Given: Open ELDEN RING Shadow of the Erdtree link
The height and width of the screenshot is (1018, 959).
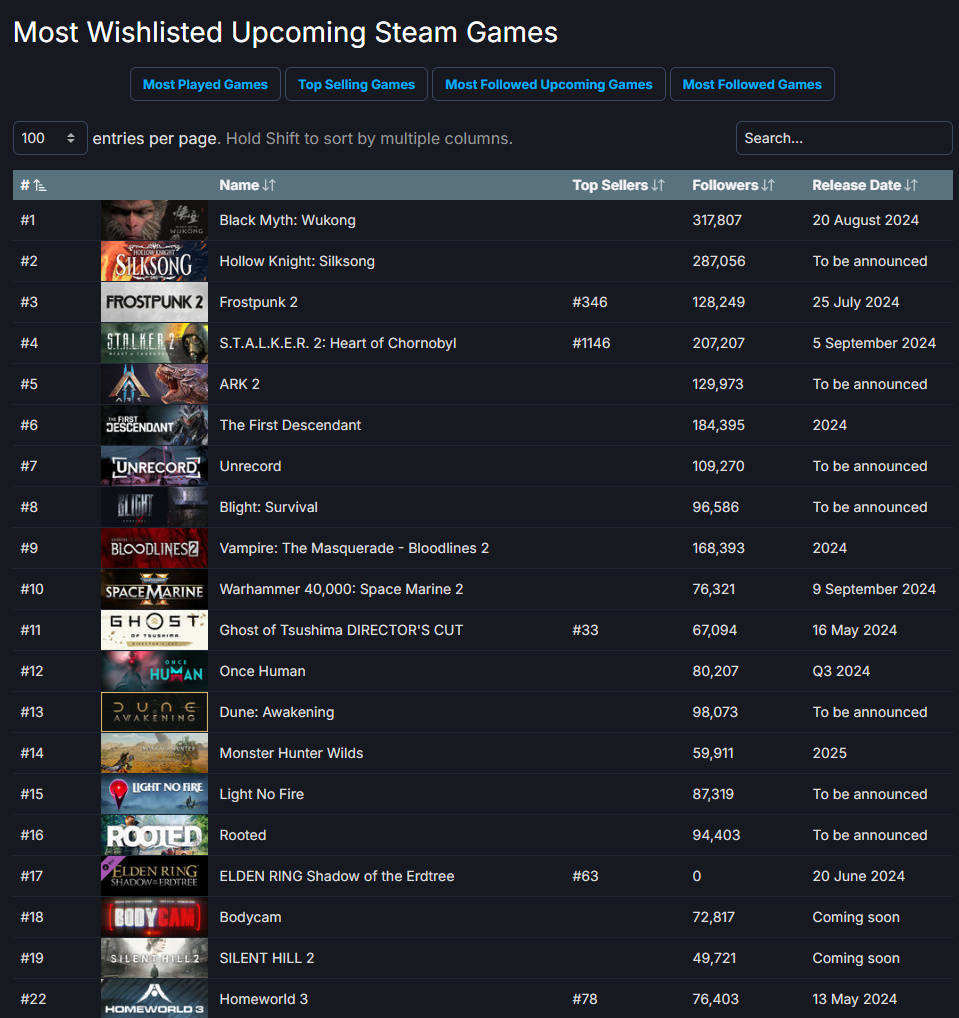Looking at the screenshot, I should 337,876.
